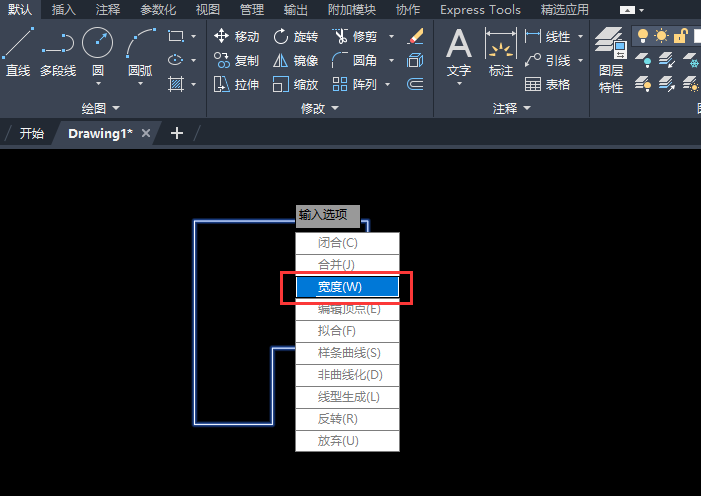Start the Scale (缩放) command

point(296,84)
